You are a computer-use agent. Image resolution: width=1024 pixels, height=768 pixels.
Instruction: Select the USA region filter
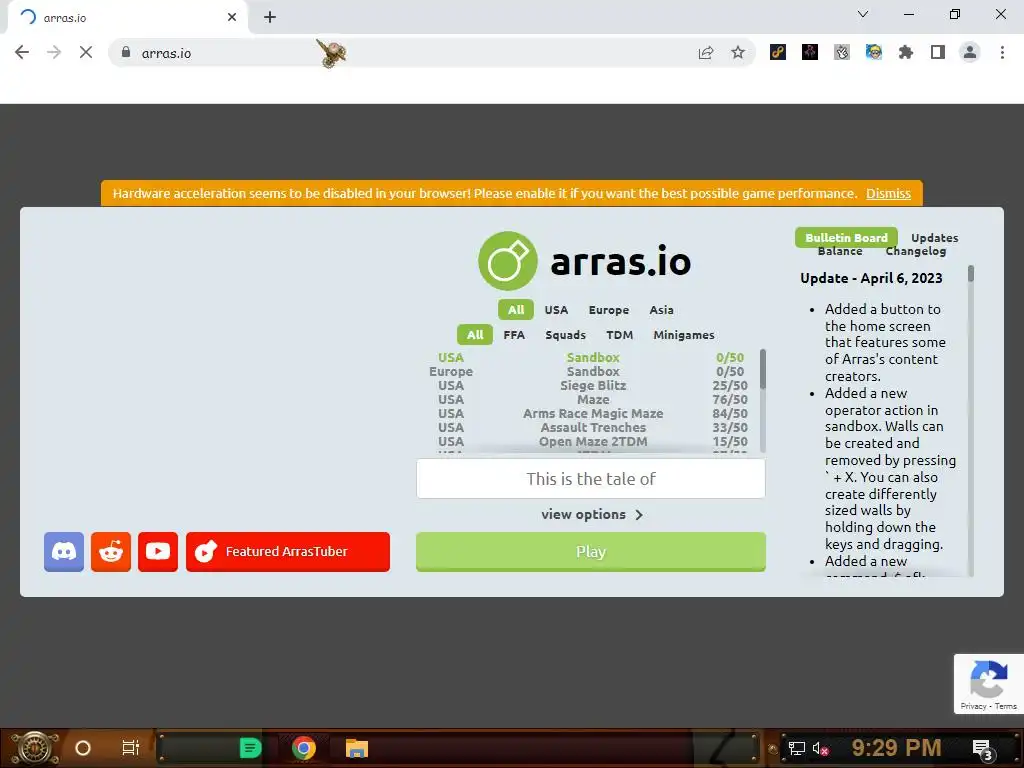click(x=556, y=310)
